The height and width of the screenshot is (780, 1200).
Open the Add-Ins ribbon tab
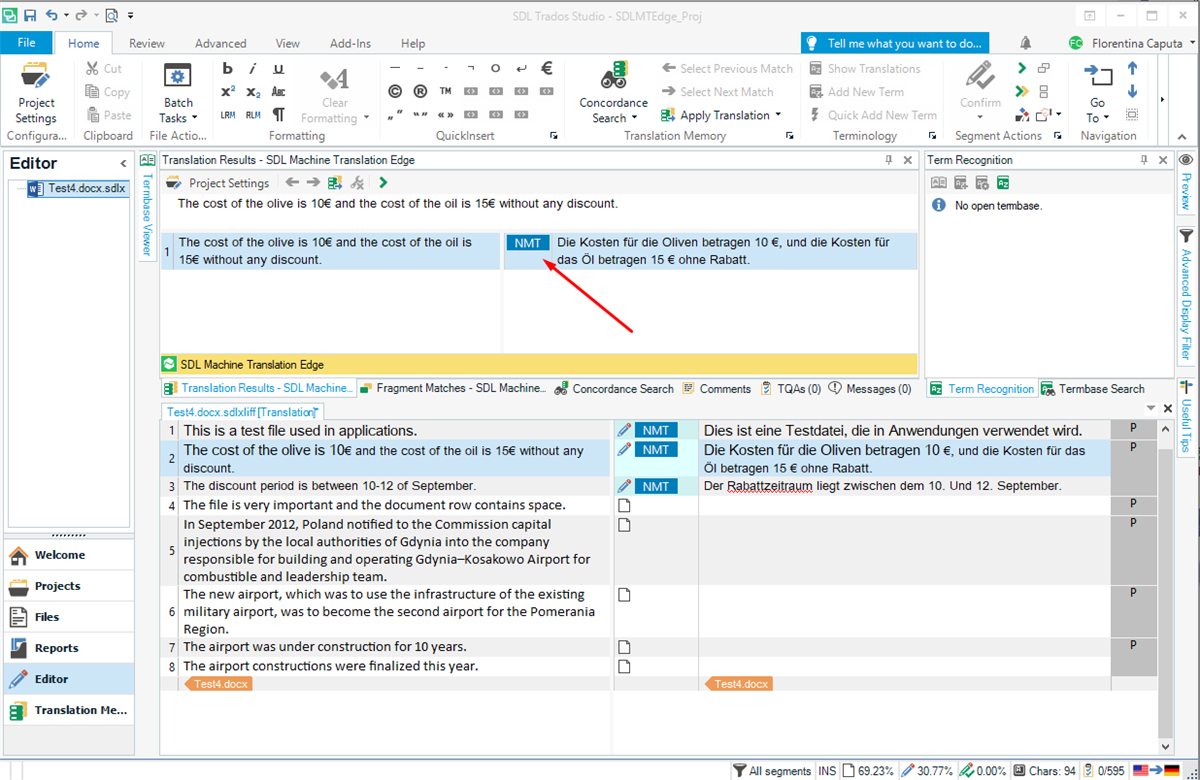[351, 43]
